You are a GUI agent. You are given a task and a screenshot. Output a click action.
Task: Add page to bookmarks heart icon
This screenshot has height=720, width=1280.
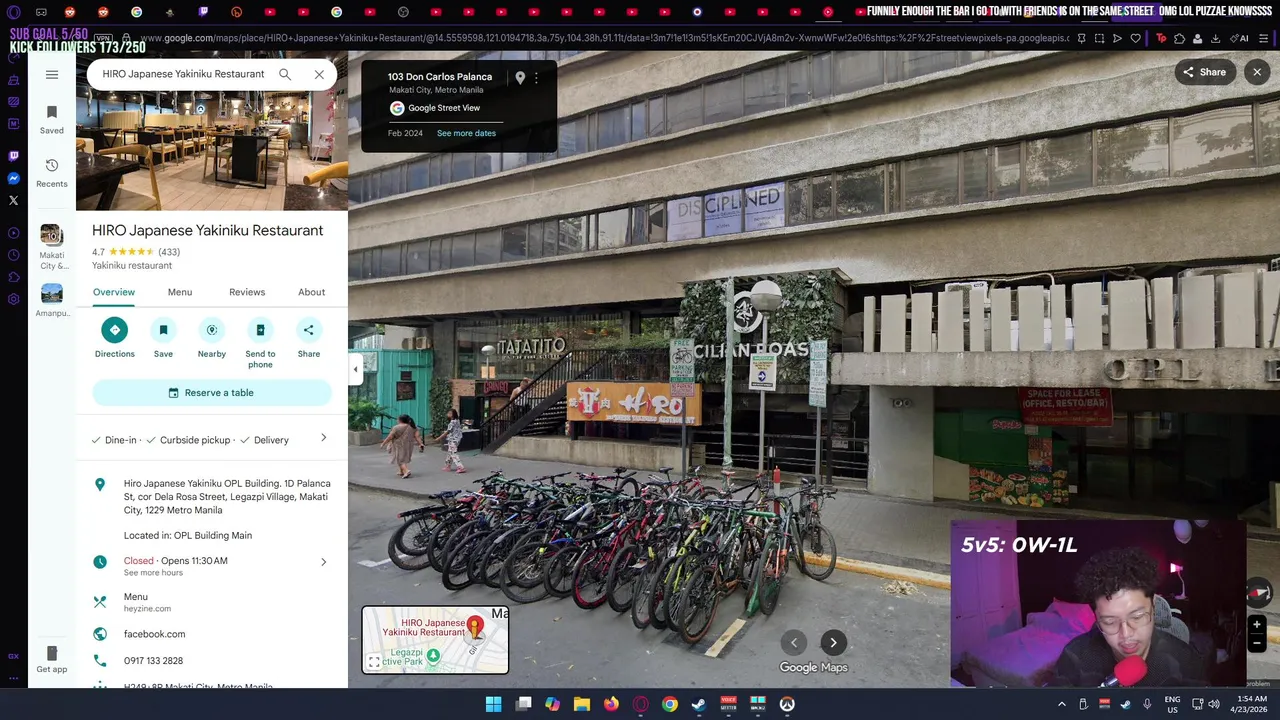(1135, 38)
